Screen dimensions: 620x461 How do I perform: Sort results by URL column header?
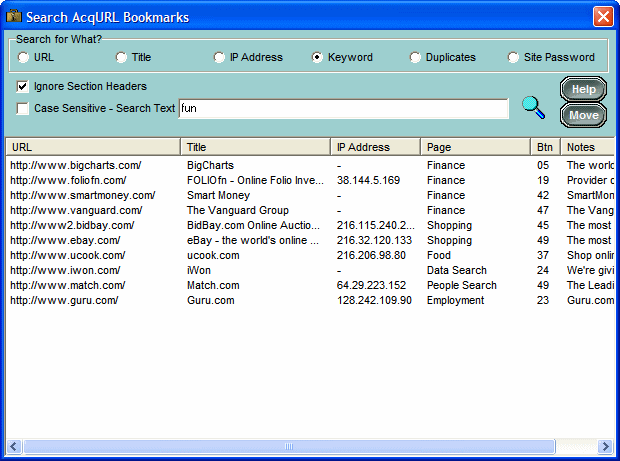(93, 147)
